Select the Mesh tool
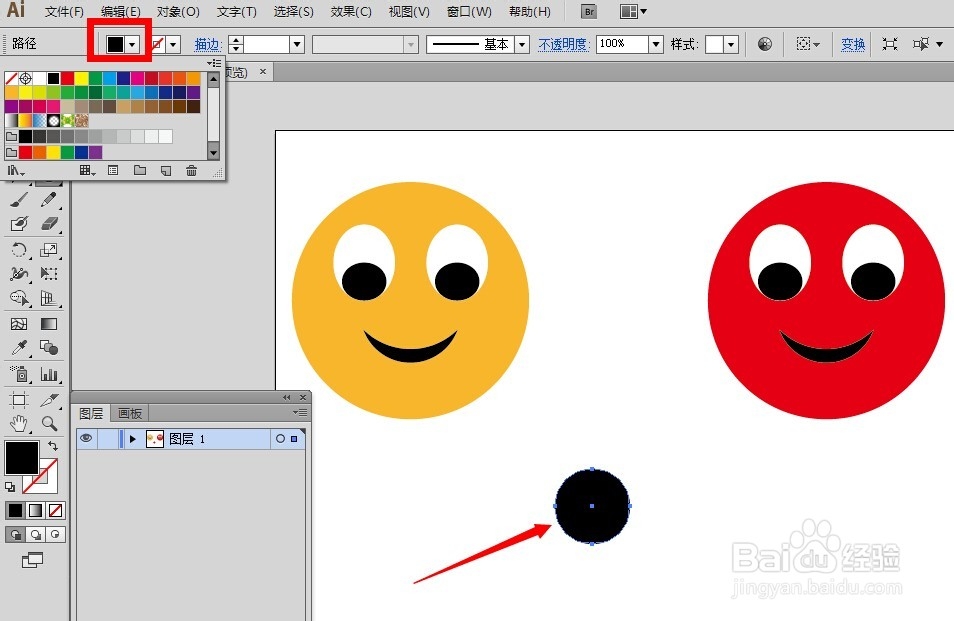 pyautogui.click(x=19, y=324)
